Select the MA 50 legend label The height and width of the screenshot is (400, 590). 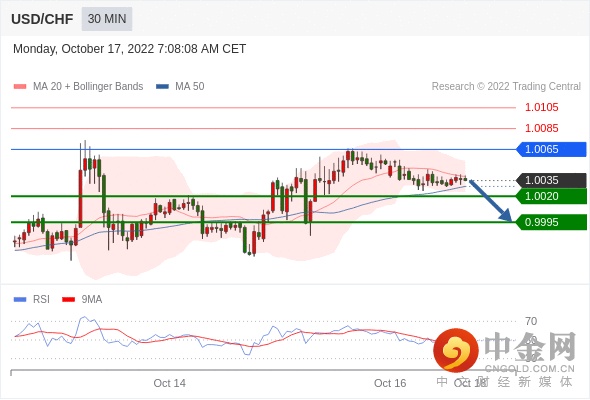click(x=190, y=87)
